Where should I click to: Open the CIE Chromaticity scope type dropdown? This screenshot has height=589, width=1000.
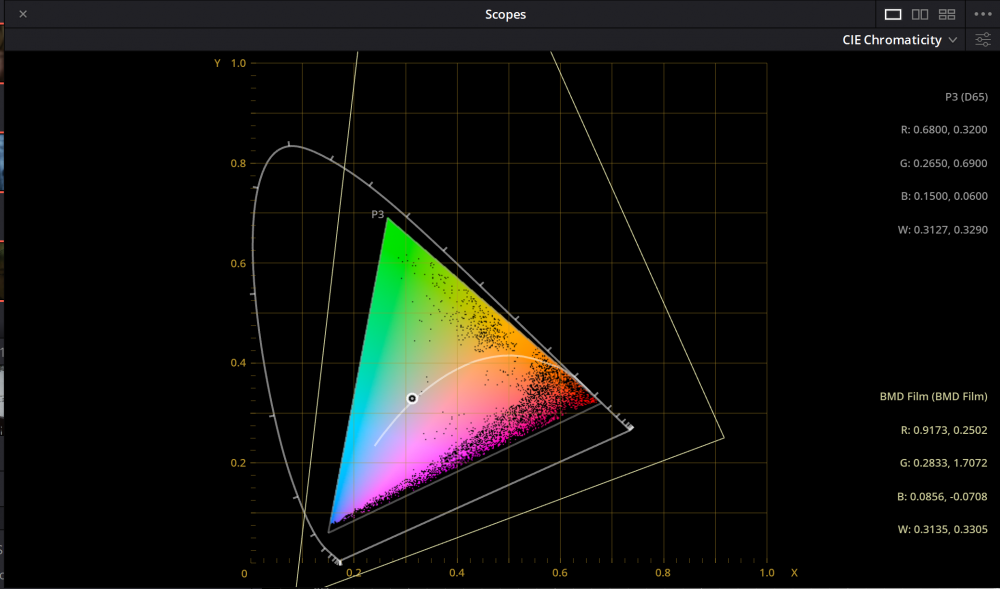pos(899,40)
